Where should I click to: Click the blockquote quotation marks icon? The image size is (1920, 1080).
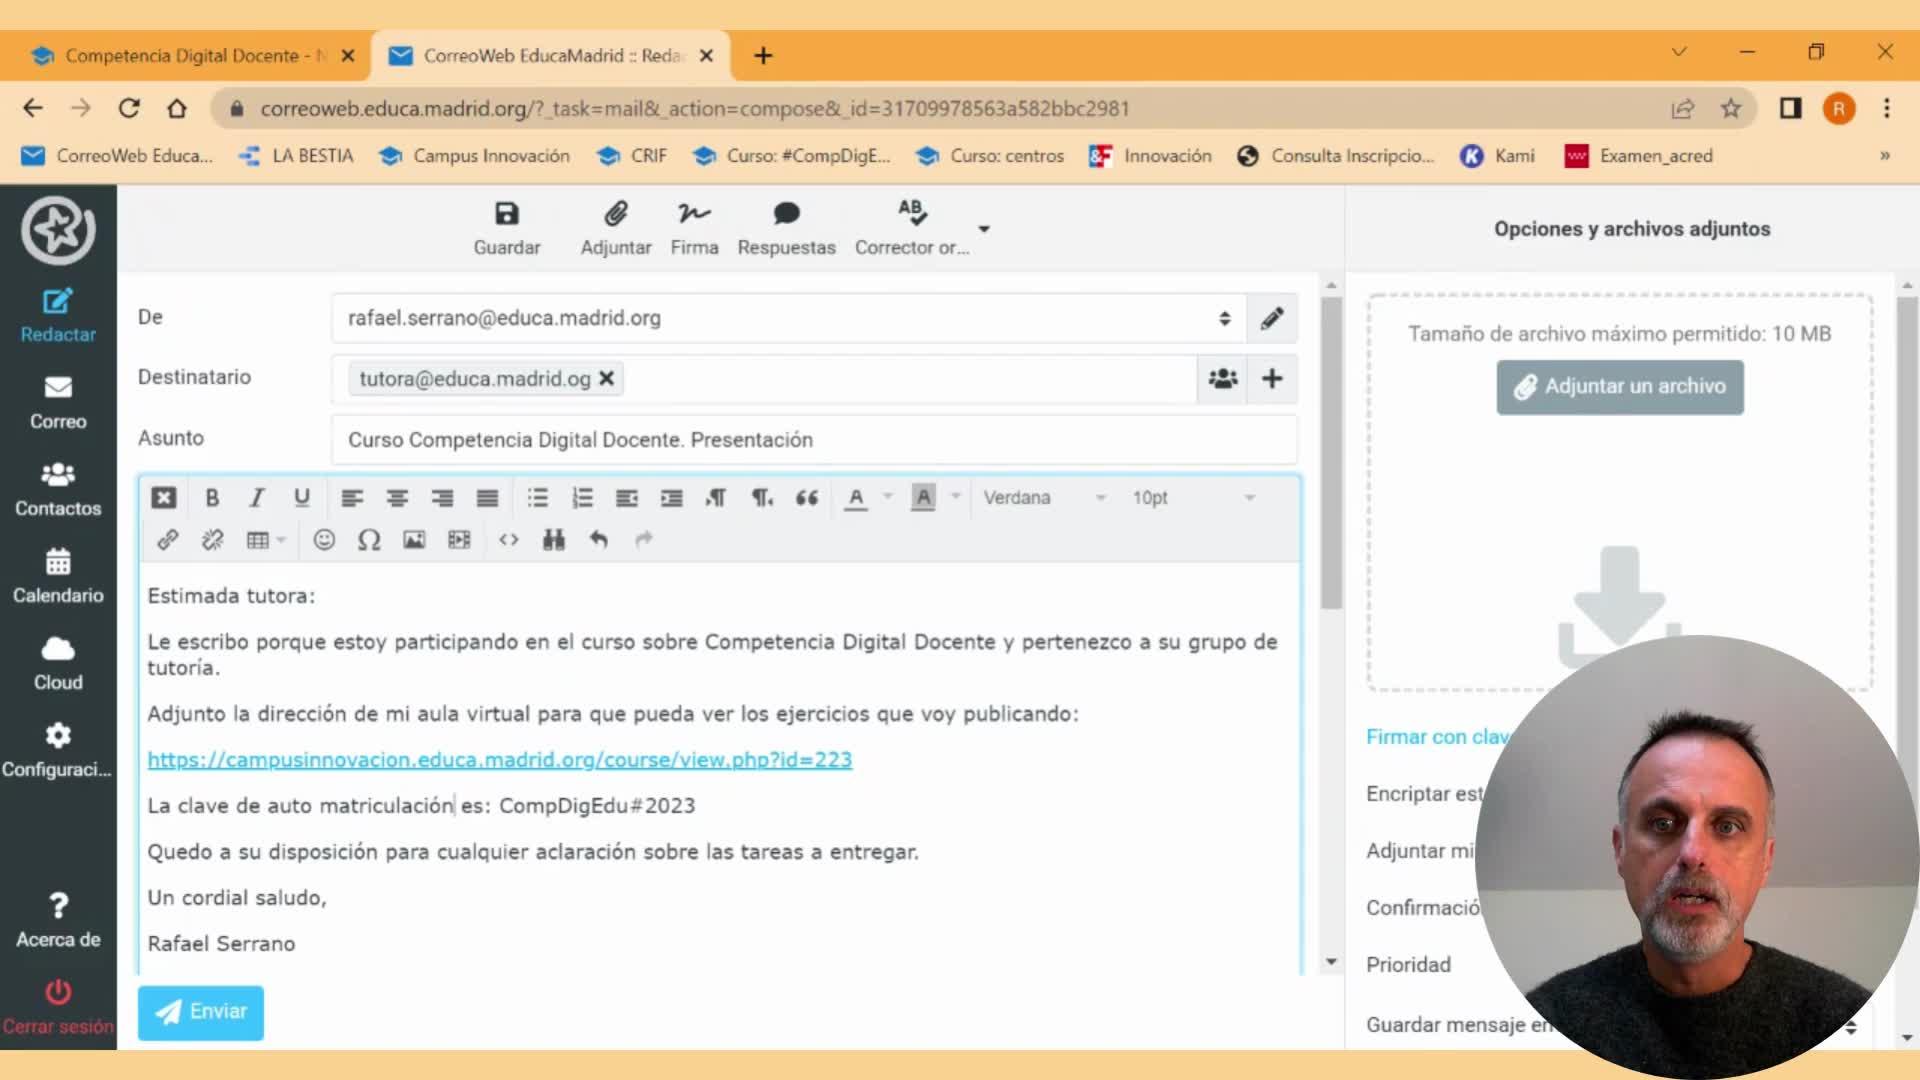click(x=806, y=498)
